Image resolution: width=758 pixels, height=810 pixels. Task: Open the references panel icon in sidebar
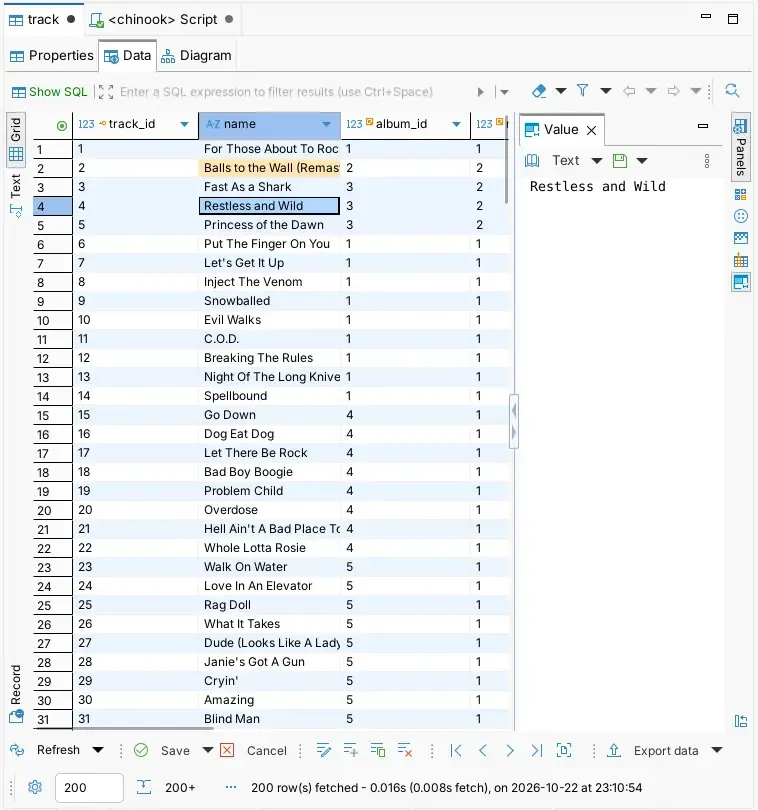(741, 238)
